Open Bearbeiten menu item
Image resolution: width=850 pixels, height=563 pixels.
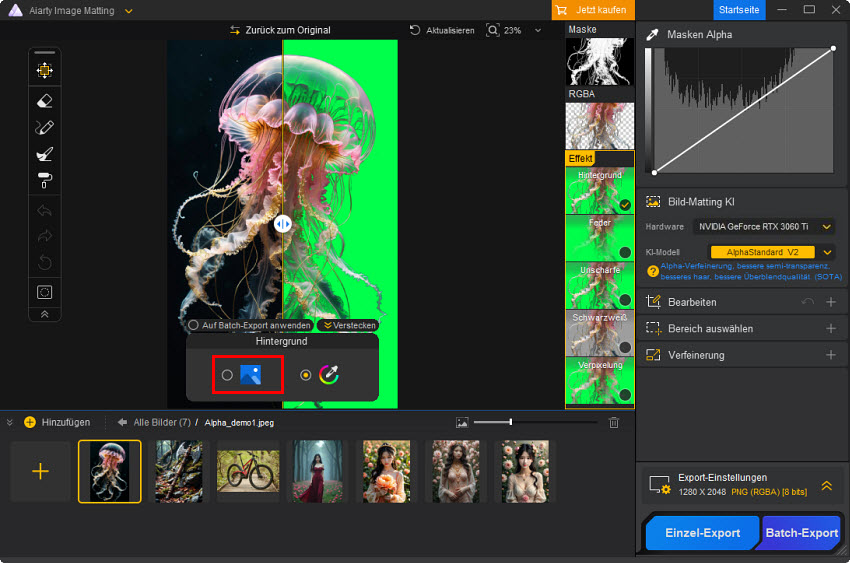tap(692, 302)
